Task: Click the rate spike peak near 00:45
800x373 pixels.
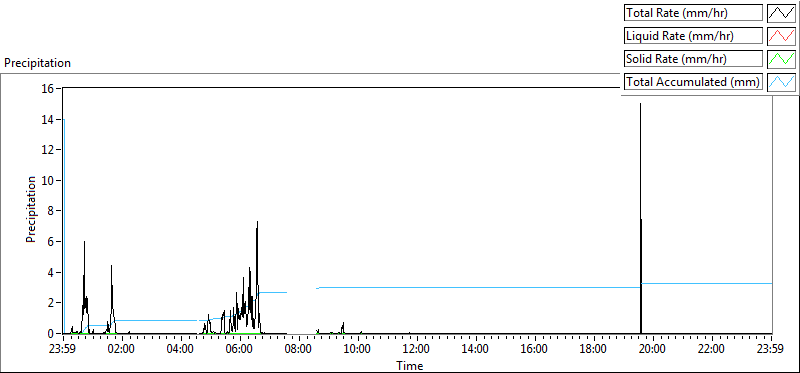Action: (x=85, y=242)
